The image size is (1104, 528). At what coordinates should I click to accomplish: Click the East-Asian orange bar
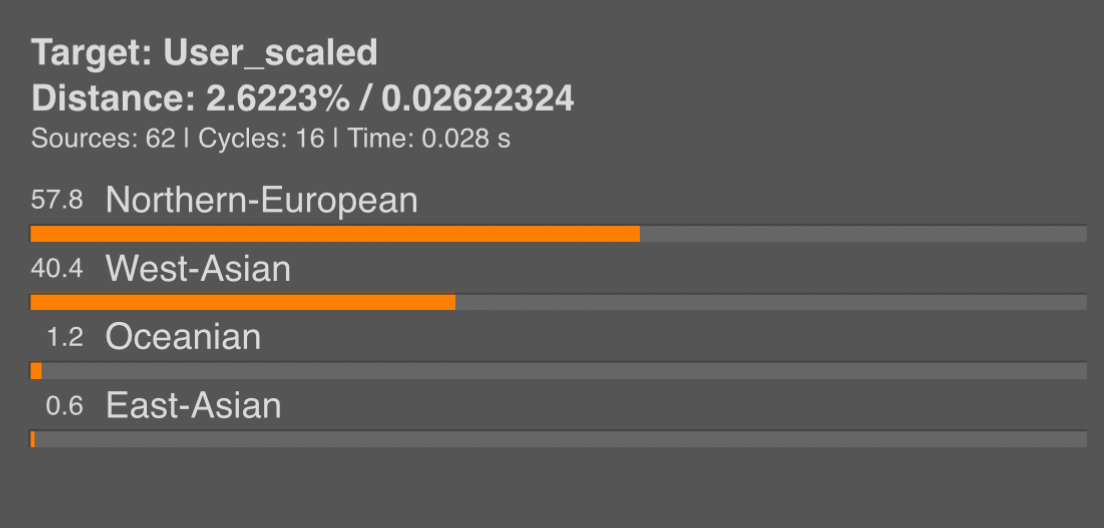point(33,439)
